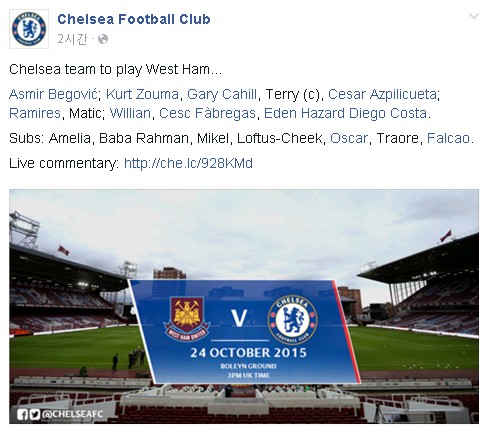Open Kurt Zouma tagged link

(x=142, y=94)
